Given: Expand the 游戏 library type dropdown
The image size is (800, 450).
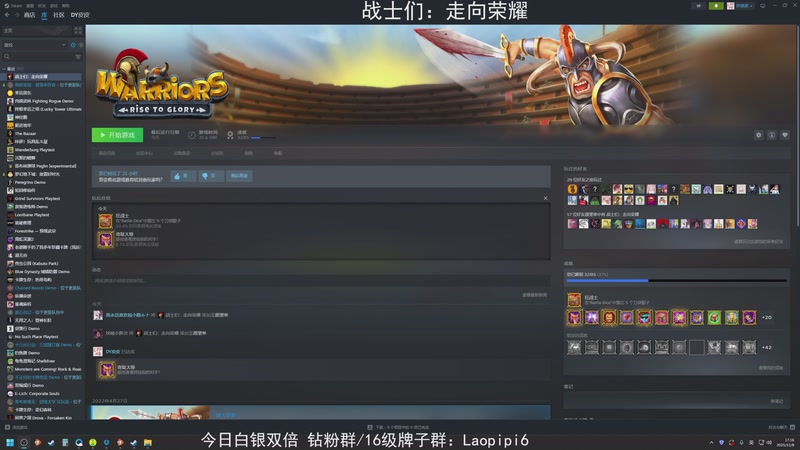Looking at the screenshot, I should coord(35,45).
